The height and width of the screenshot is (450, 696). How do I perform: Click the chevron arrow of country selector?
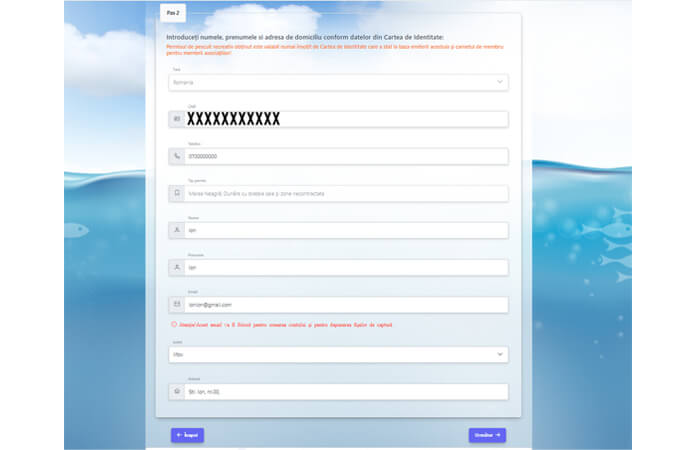(x=500, y=82)
